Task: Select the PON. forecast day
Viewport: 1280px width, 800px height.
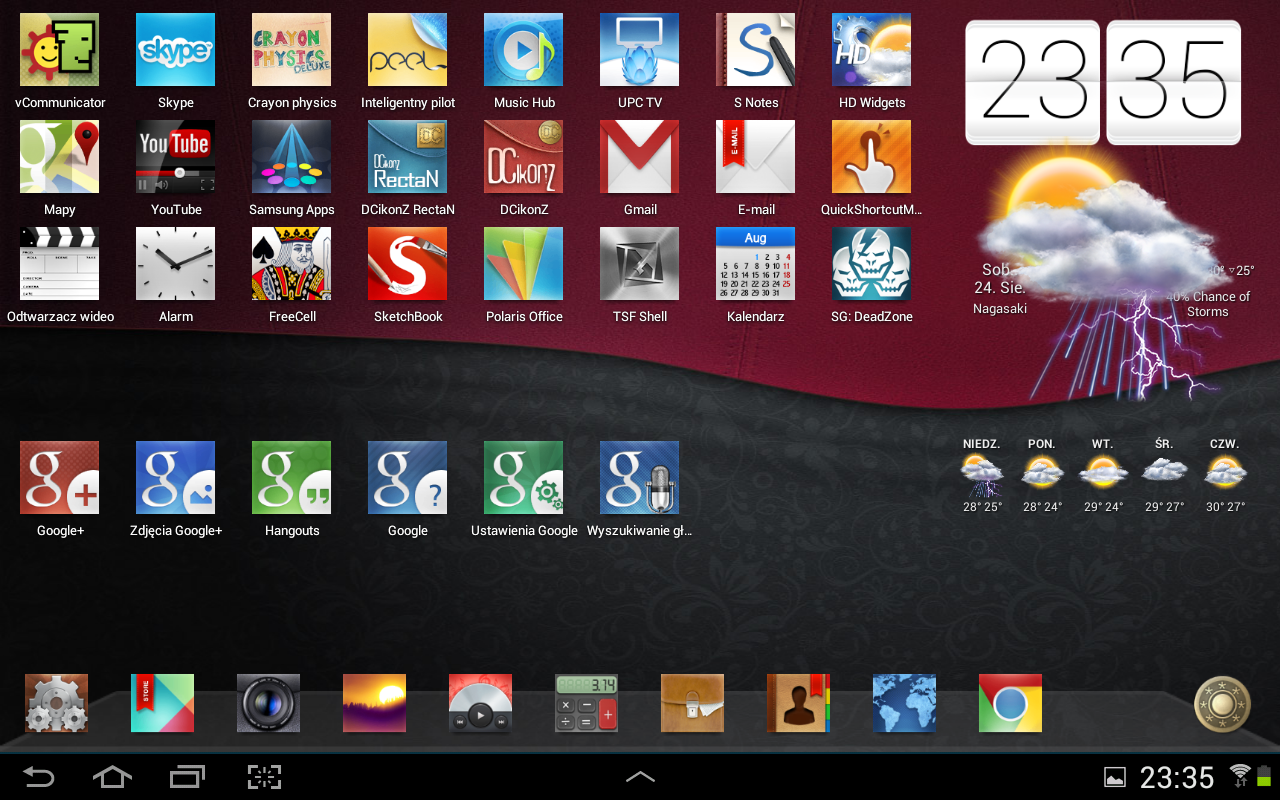Action: 1042,476
